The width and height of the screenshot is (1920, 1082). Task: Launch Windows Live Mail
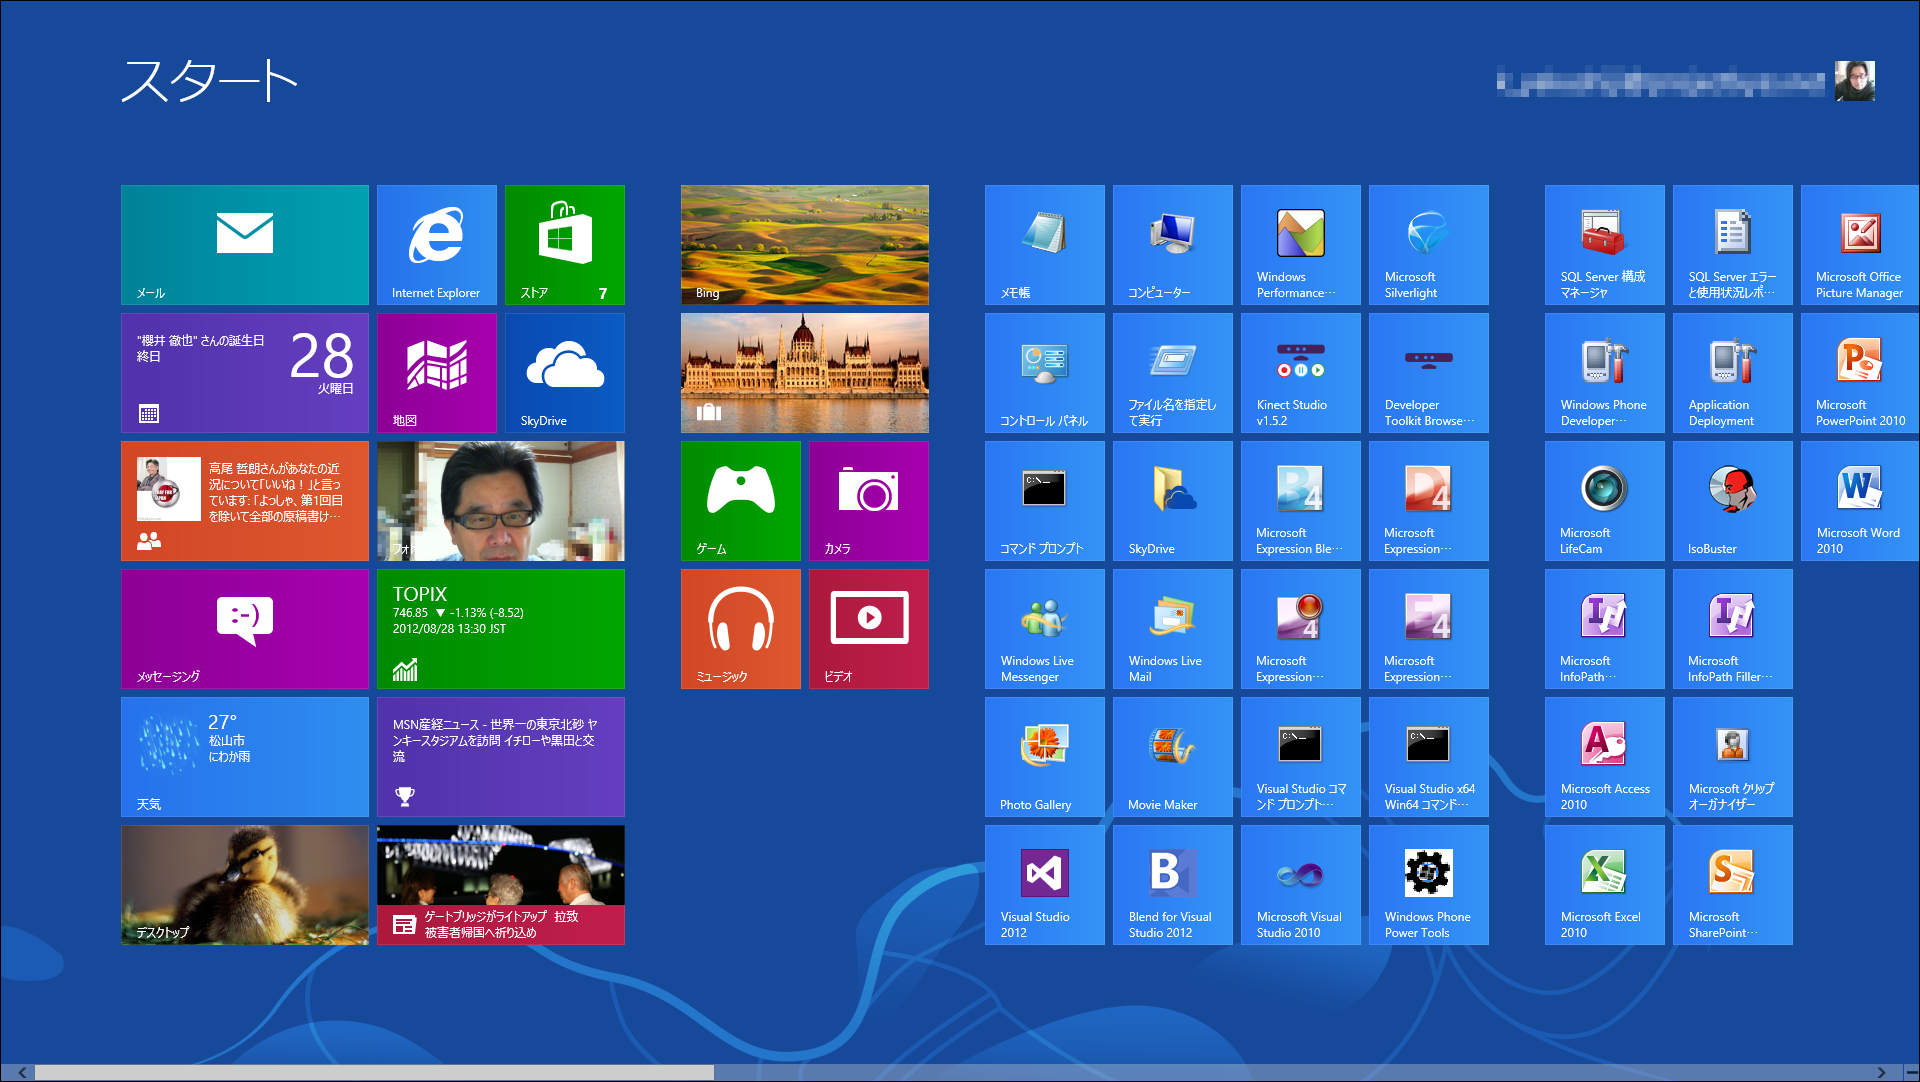point(1173,629)
